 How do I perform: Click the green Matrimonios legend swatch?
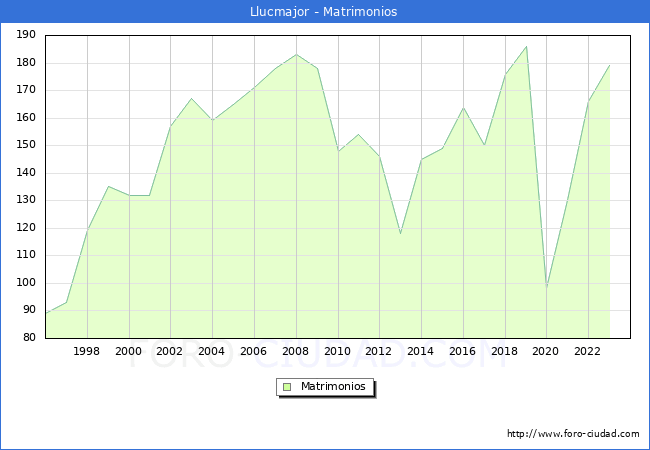(286, 387)
